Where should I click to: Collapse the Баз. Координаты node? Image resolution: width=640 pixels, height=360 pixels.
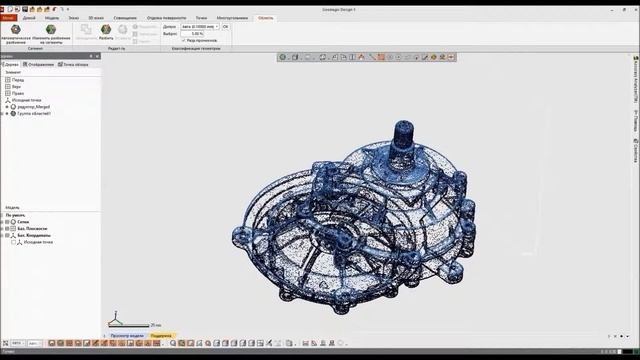(x=2, y=236)
